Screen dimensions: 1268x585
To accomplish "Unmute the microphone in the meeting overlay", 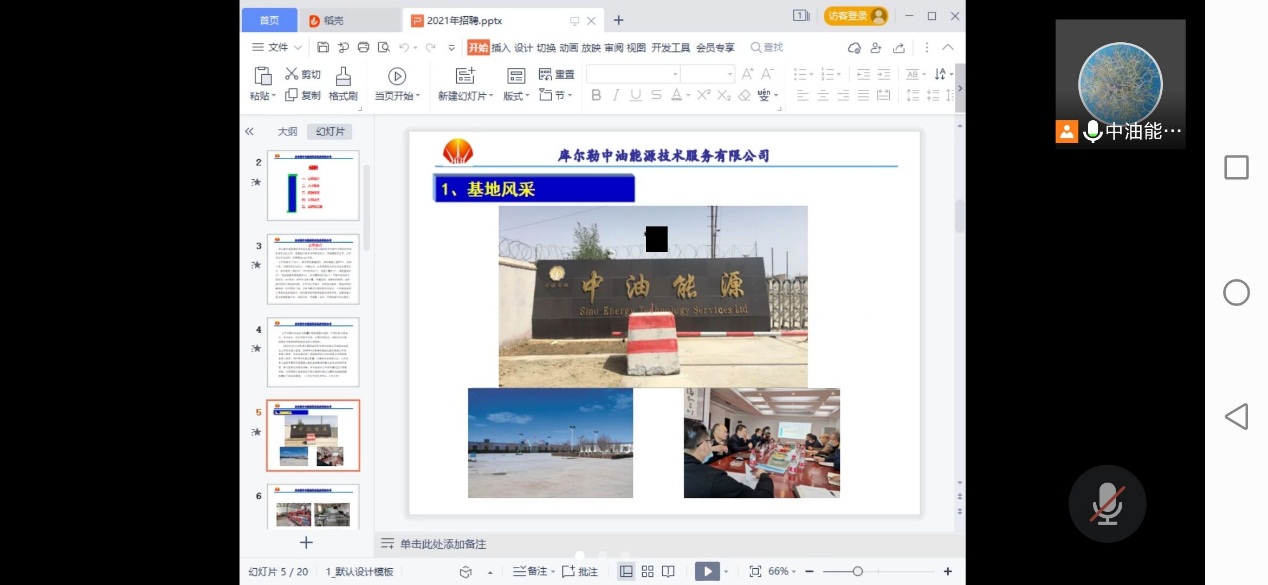I will pos(1106,505).
